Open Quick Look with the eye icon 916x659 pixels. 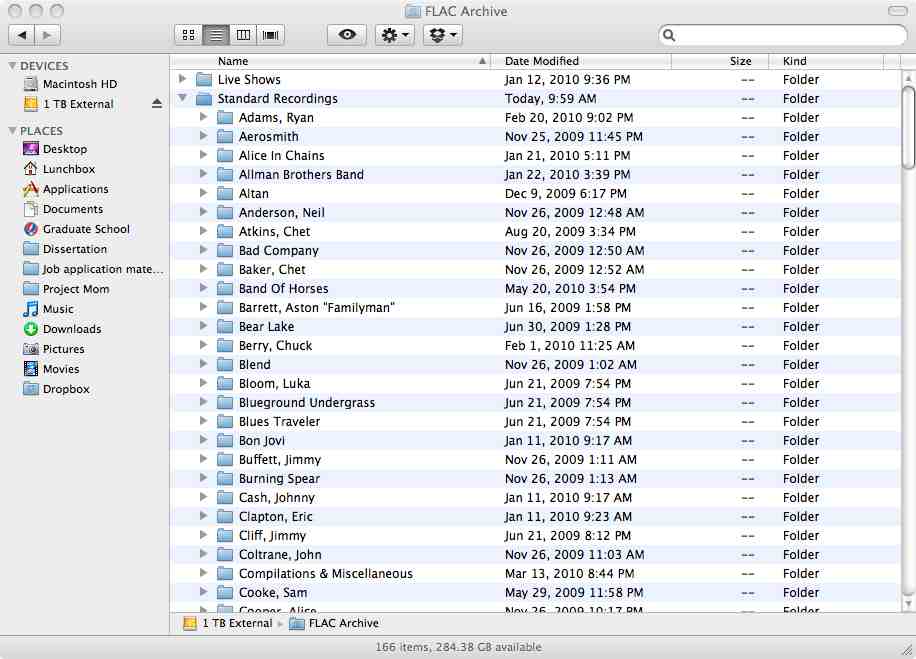pyautogui.click(x=346, y=34)
